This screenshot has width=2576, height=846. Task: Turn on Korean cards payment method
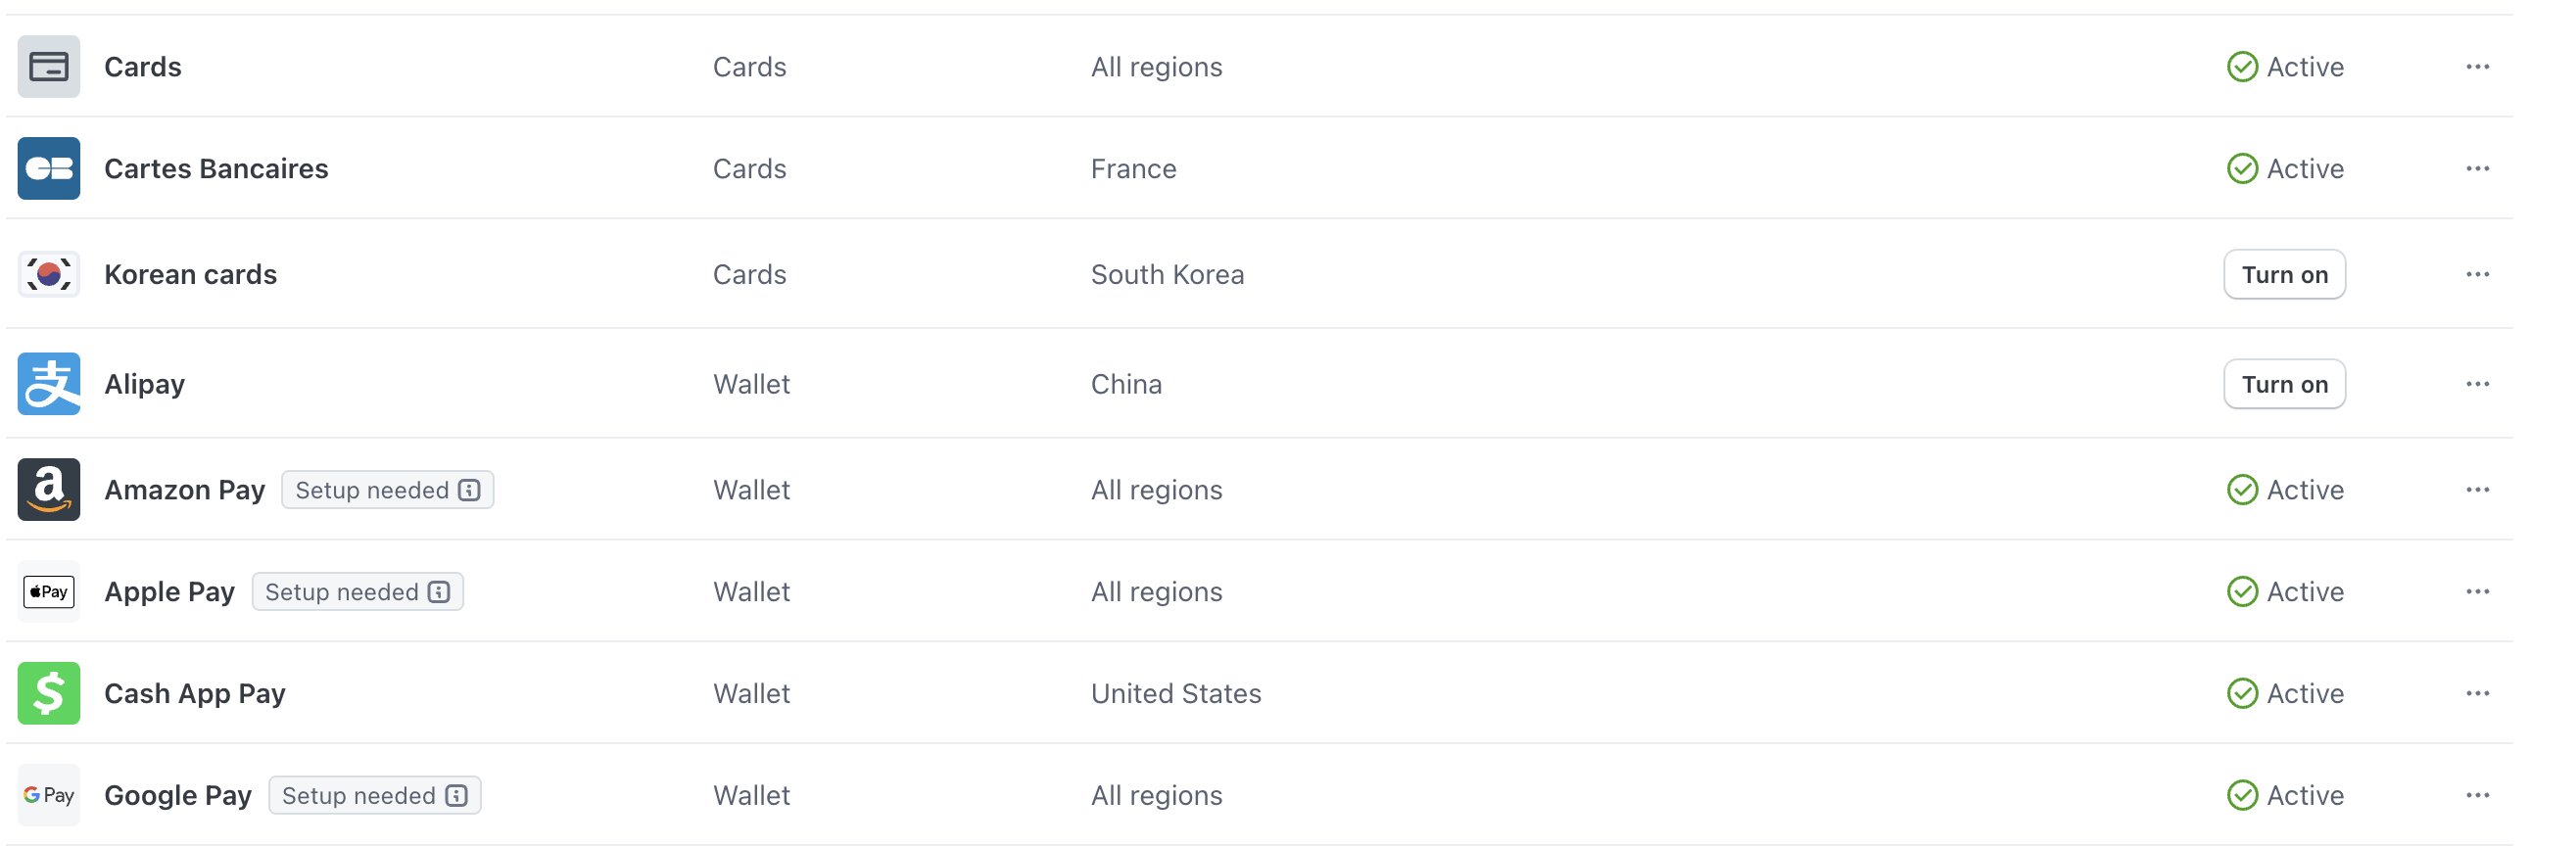(x=2284, y=274)
